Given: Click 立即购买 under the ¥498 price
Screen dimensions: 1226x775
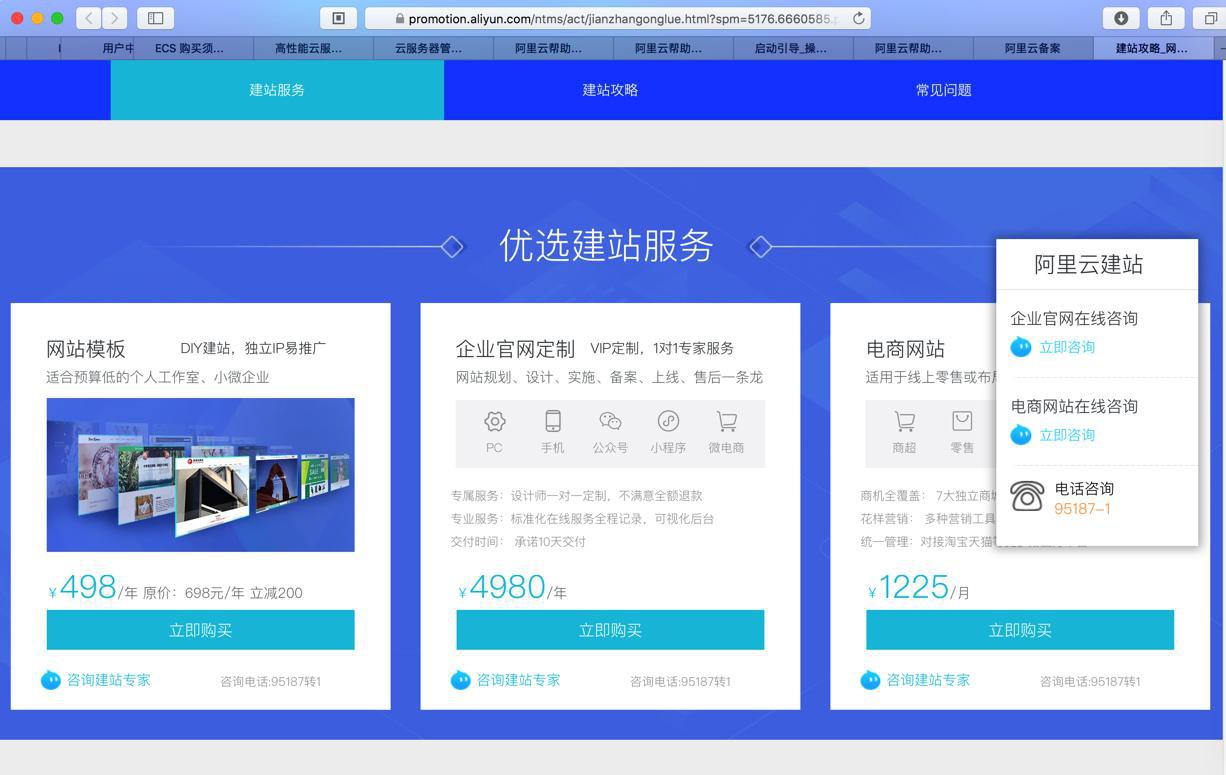Looking at the screenshot, I should (200, 630).
